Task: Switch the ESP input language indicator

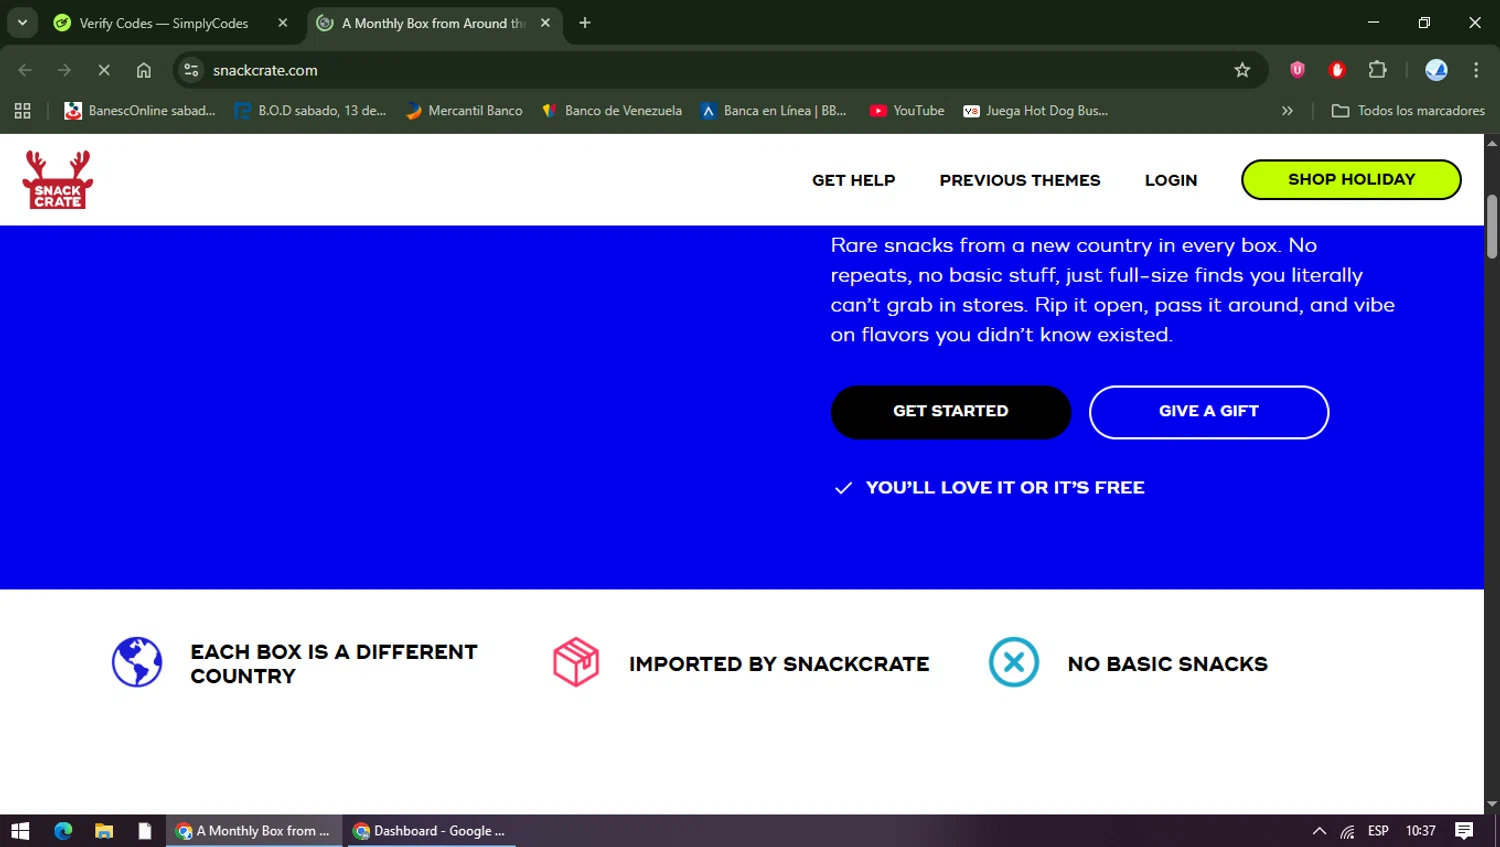Action: click(1378, 831)
